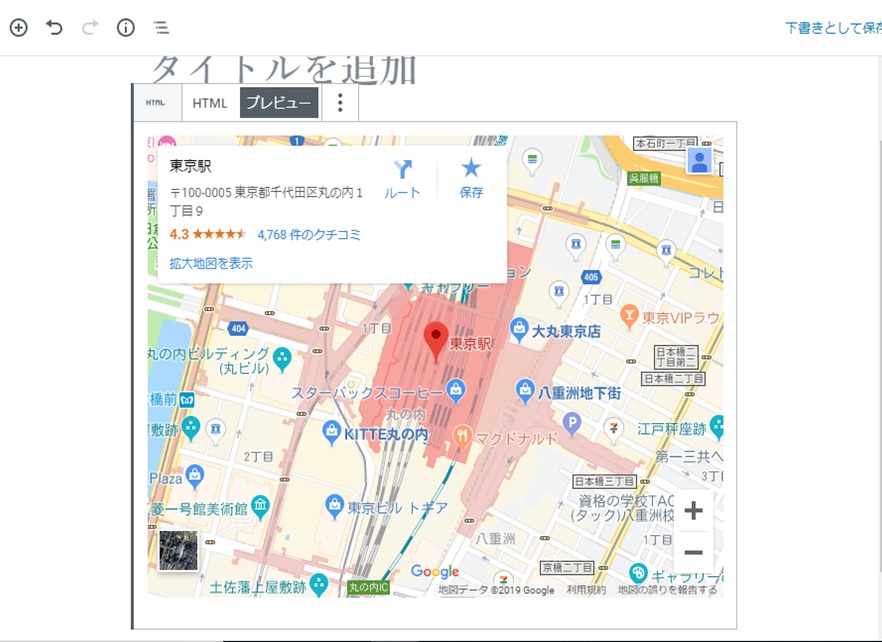Click the 保存 star icon

coord(471,168)
